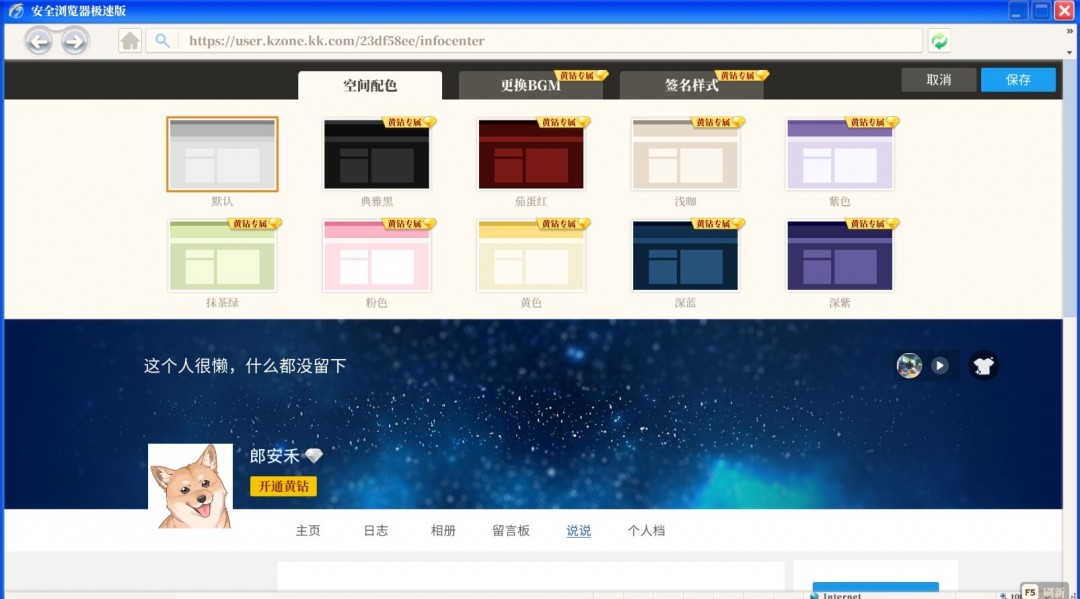Visit the 个人档 profile section
The image size is (1080, 599).
pyautogui.click(x=646, y=531)
